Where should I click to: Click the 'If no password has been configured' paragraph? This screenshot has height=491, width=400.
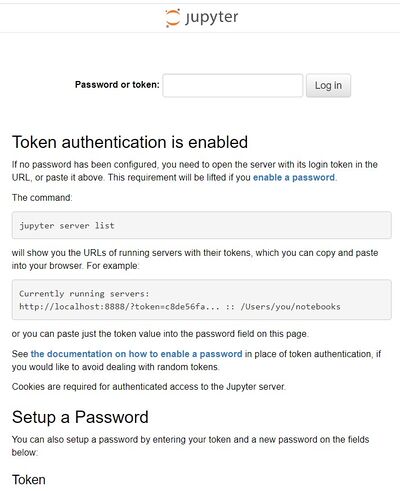click(x=195, y=171)
